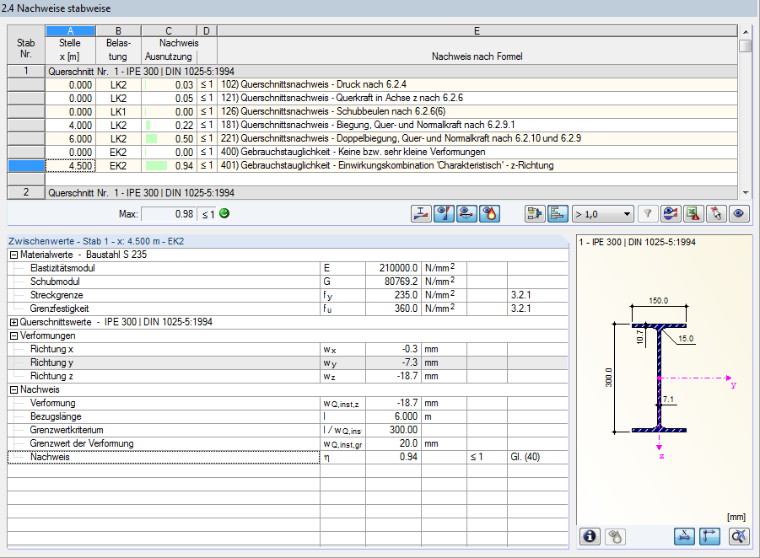Click the IPE 300 cross-section drawing
This screenshot has height=558, width=760.
(x=659, y=378)
